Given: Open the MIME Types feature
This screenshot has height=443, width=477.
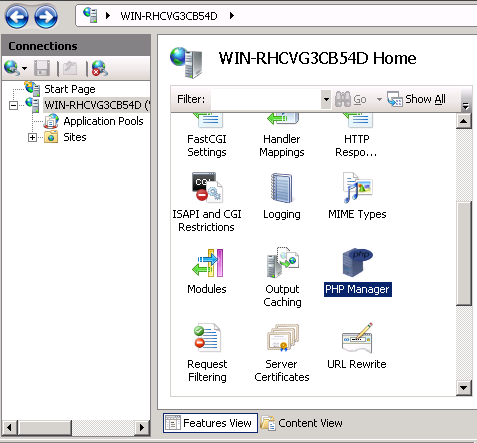Looking at the screenshot, I should click(357, 196).
